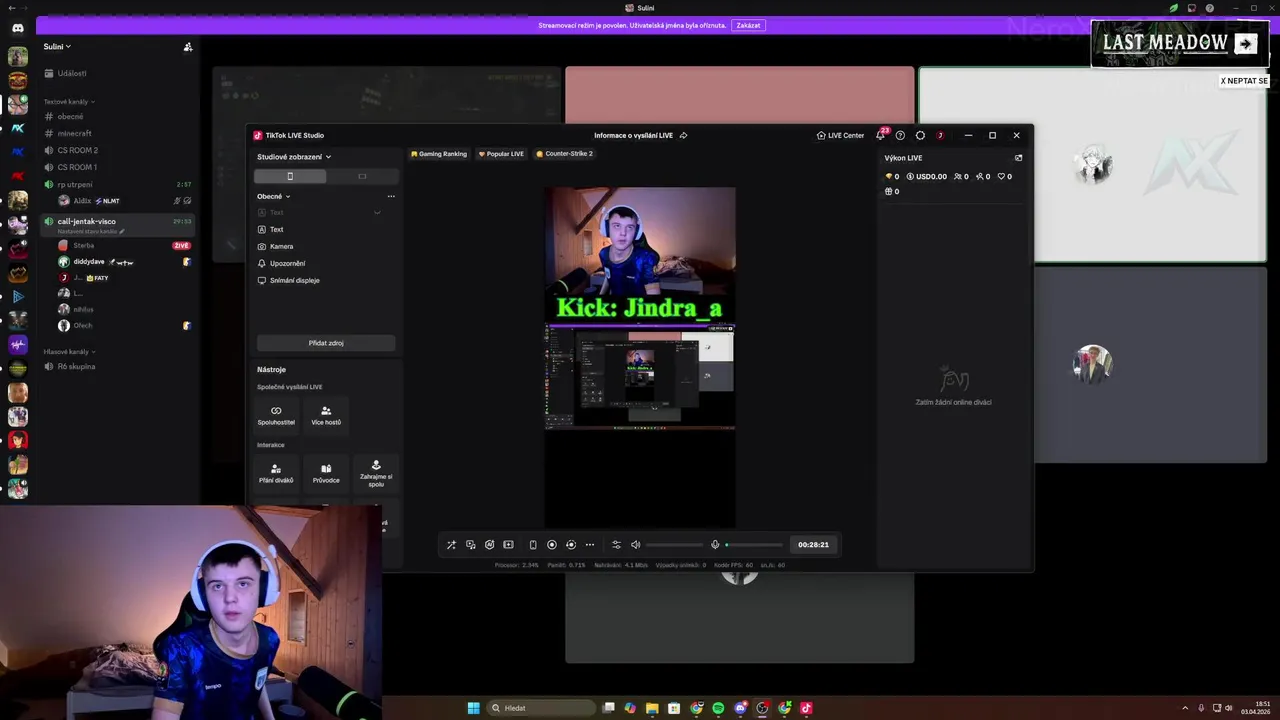Select the Popular LIVE tag
The image size is (1280, 720).
click(501, 154)
